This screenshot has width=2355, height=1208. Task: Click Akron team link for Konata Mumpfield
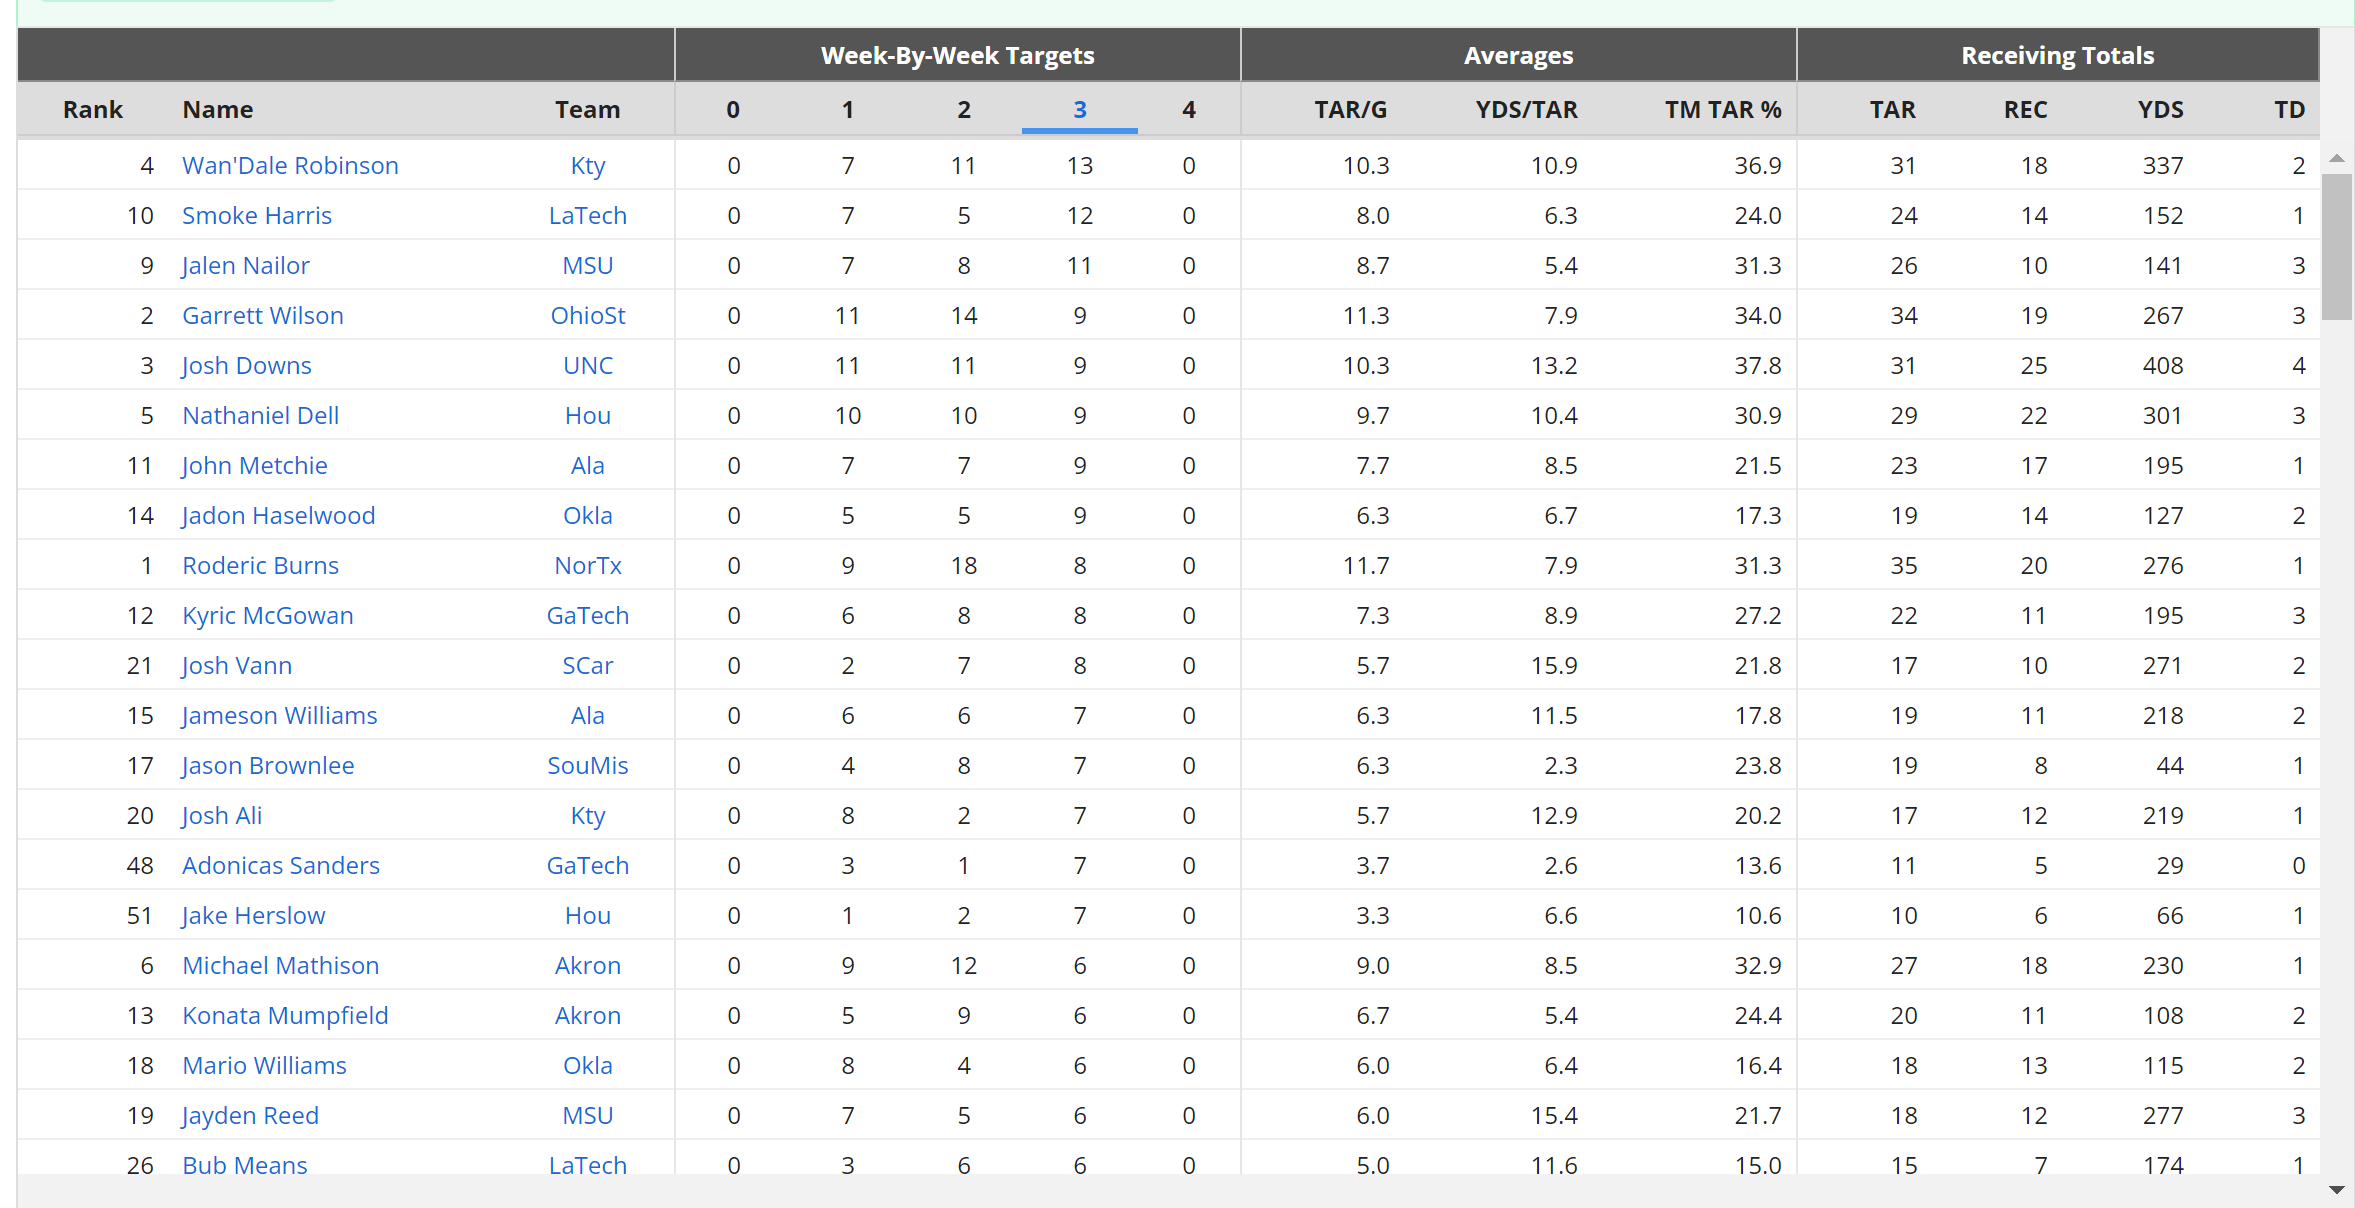coord(588,1015)
